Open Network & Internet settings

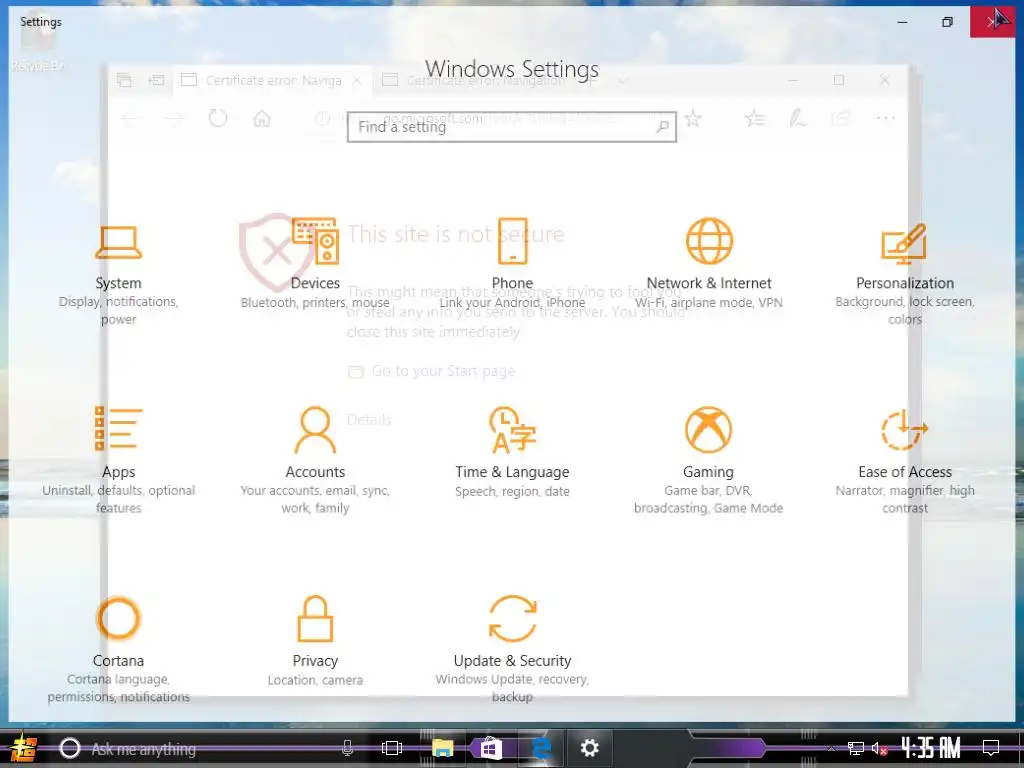(709, 264)
